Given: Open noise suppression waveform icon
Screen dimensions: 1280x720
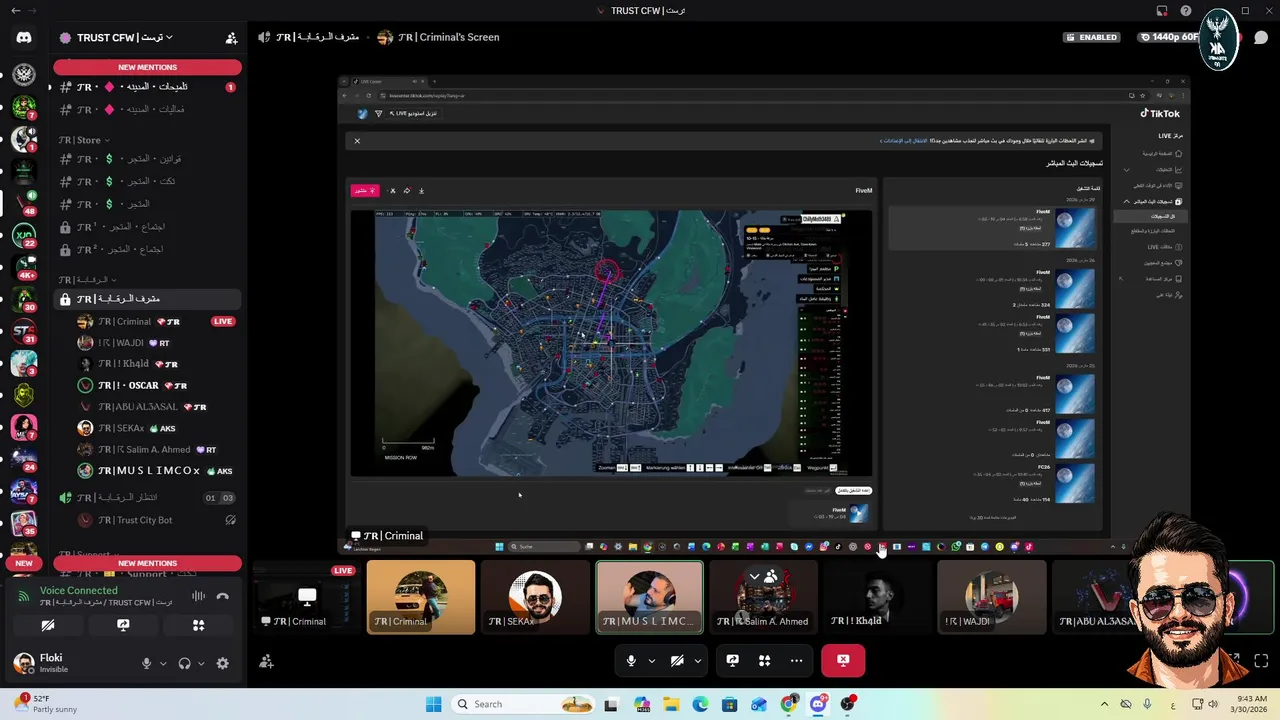Looking at the screenshot, I should coord(198,596).
